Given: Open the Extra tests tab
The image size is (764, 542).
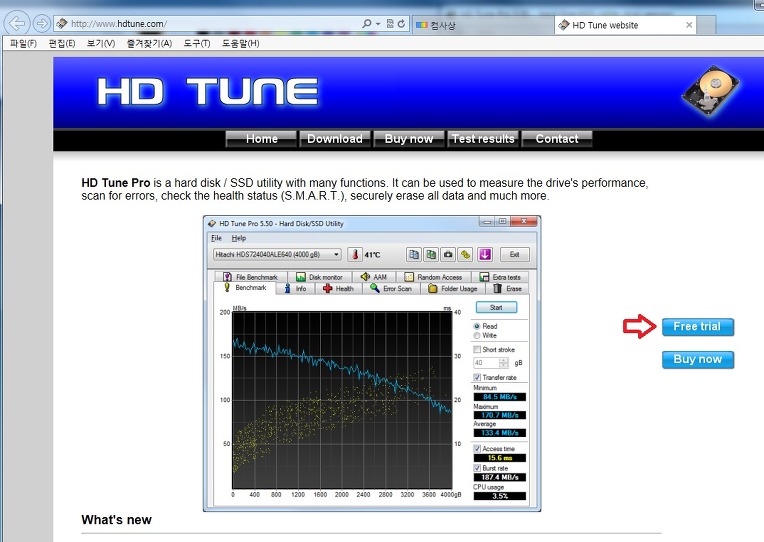Looking at the screenshot, I should tap(500, 277).
